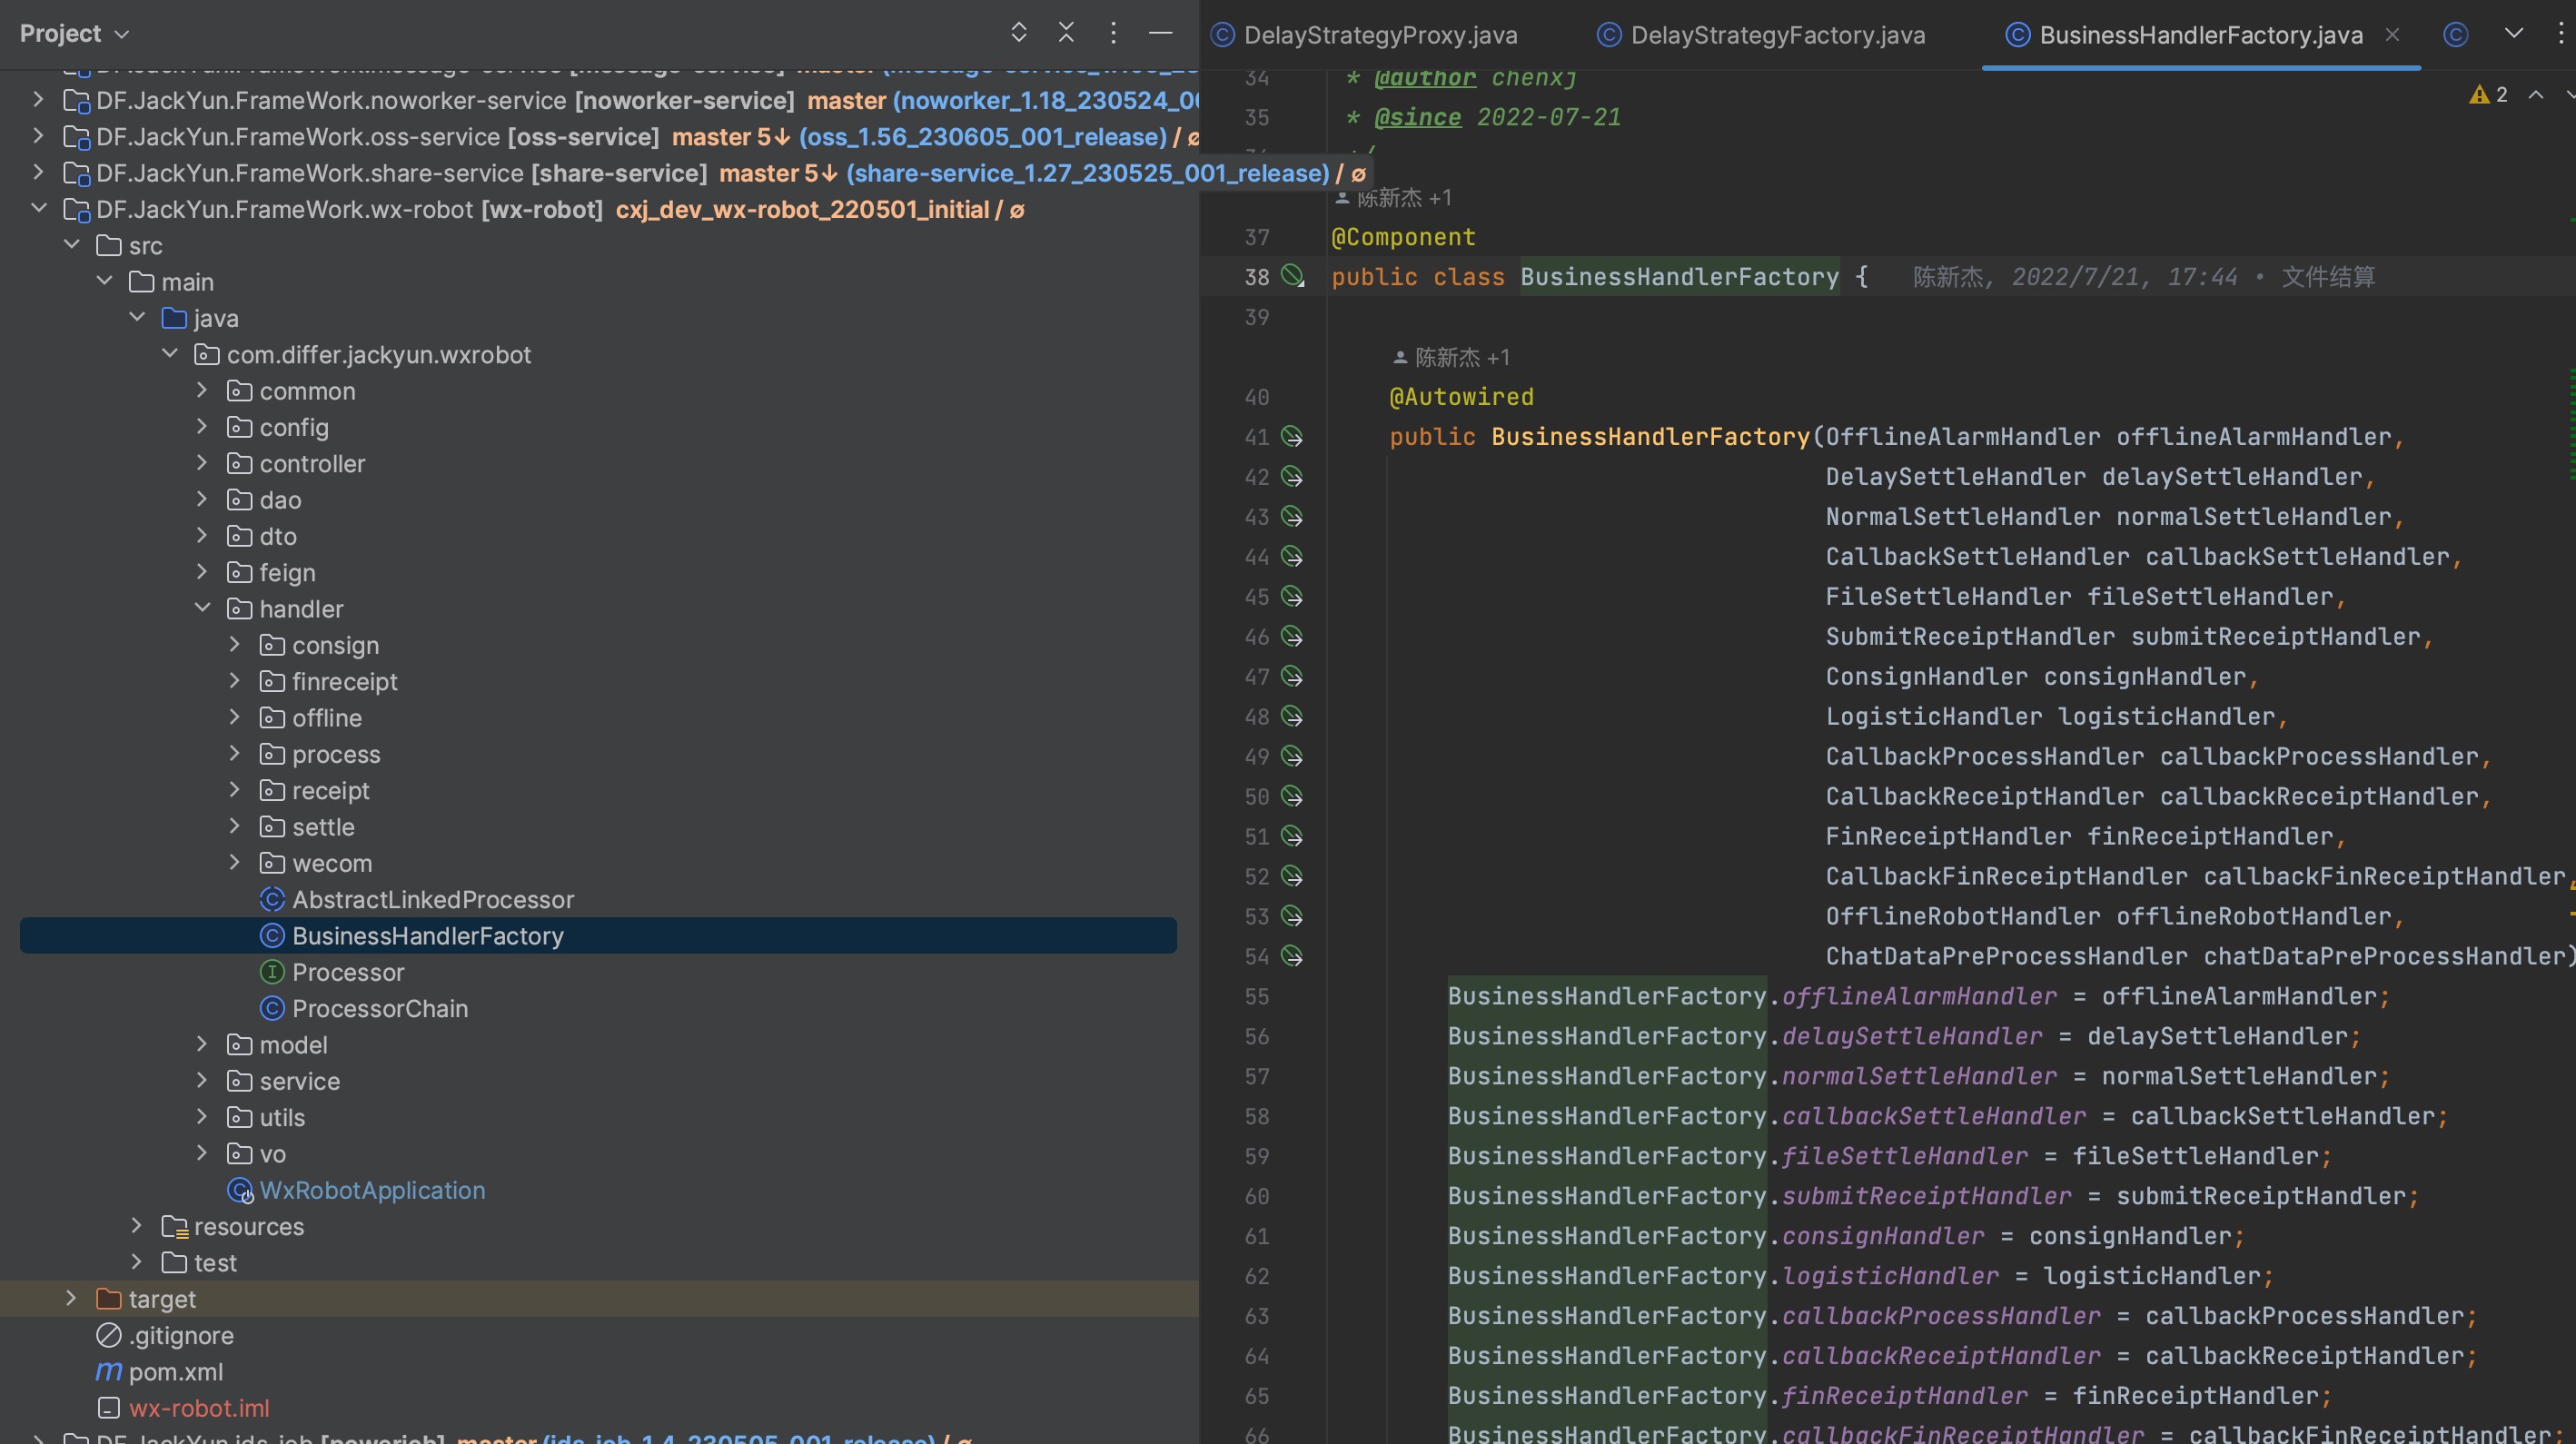
Task: Click the autowired gutter icon on line 45
Action: pyautogui.click(x=1292, y=597)
